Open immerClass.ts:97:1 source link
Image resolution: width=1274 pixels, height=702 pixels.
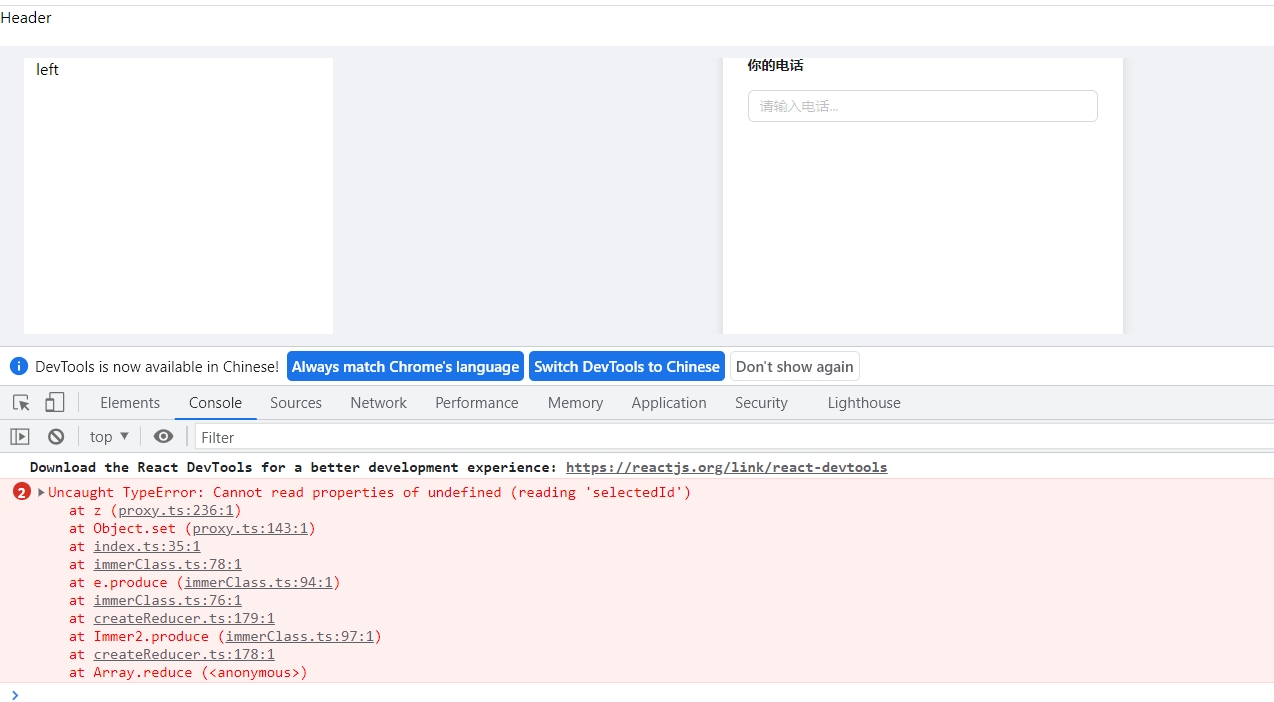pyautogui.click(x=299, y=636)
